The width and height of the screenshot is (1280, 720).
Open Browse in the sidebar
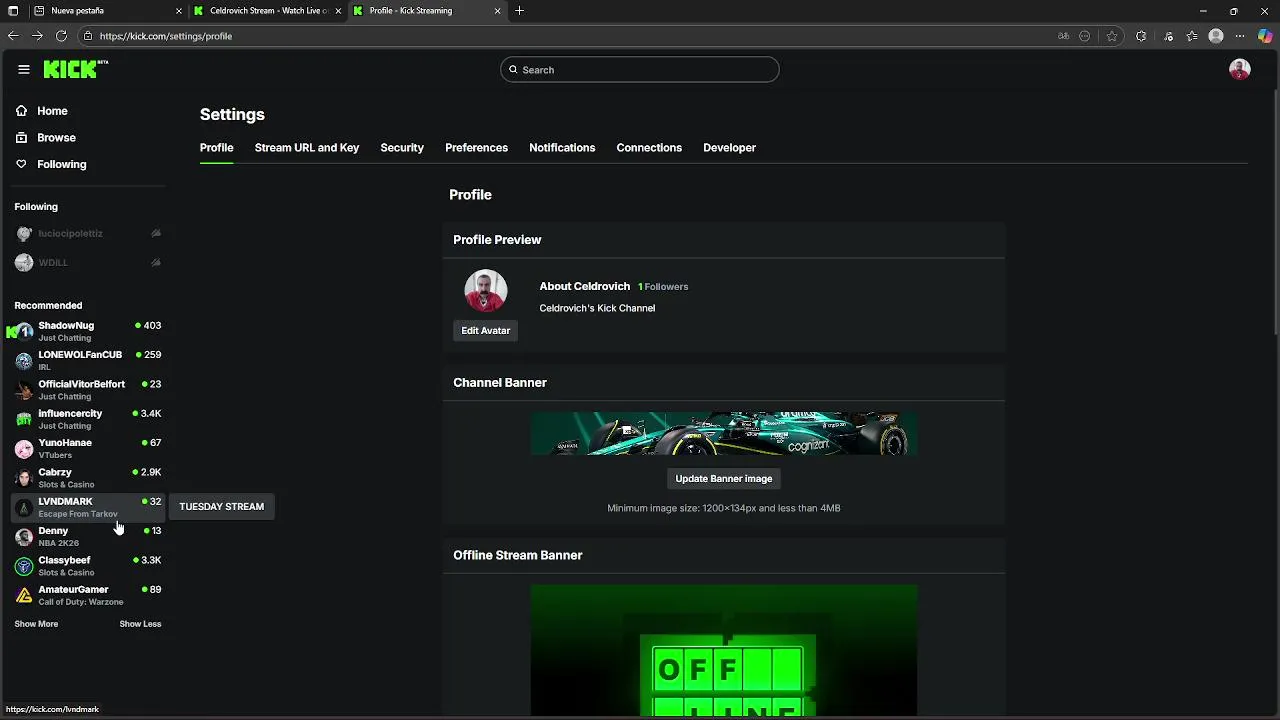[x=56, y=138]
